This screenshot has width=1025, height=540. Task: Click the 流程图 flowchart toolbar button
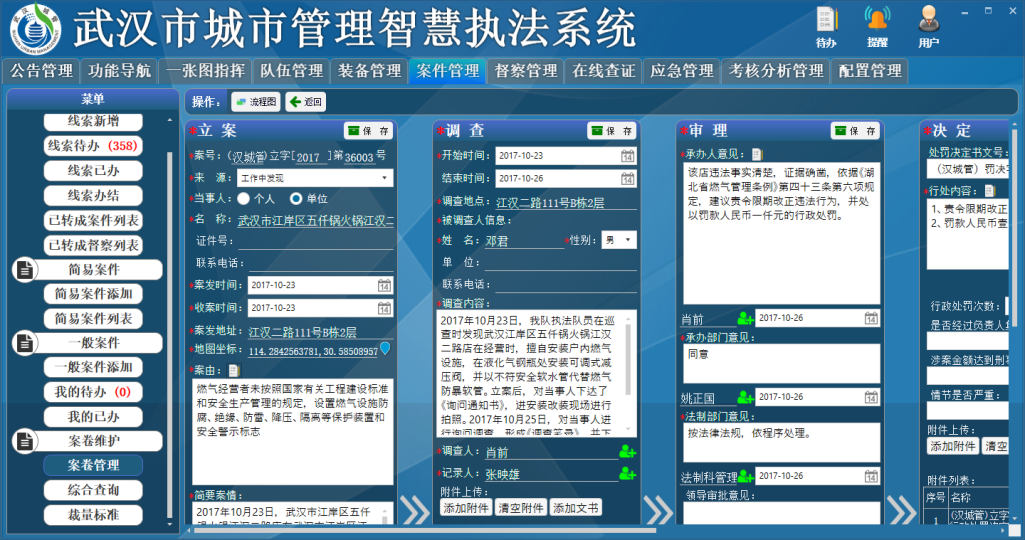255,102
